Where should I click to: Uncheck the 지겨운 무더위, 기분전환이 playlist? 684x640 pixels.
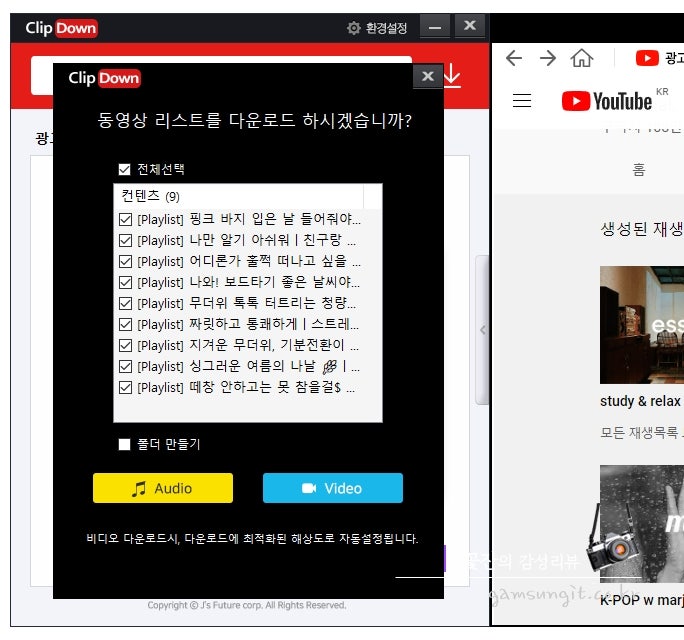pyautogui.click(x=125, y=345)
